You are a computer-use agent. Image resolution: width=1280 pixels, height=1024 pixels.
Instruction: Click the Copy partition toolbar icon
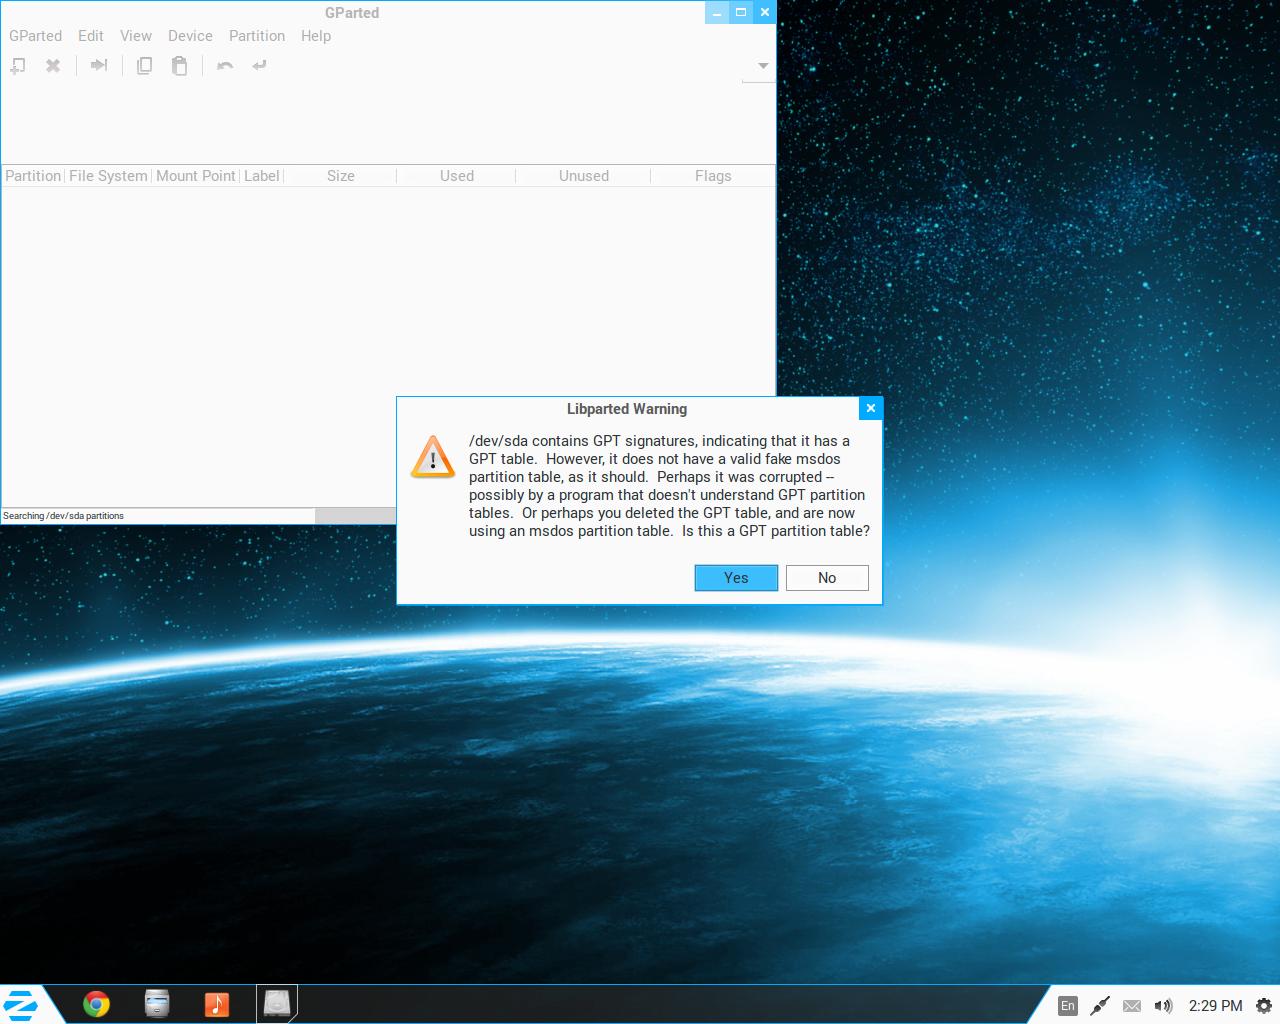click(144, 66)
